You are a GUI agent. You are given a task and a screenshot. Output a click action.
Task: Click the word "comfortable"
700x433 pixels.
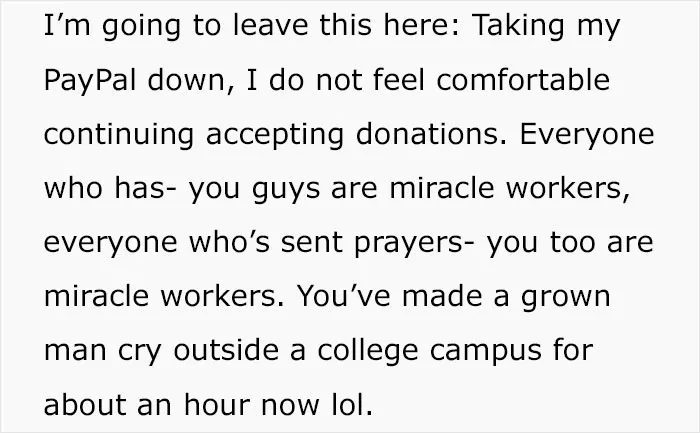pos(523,80)
